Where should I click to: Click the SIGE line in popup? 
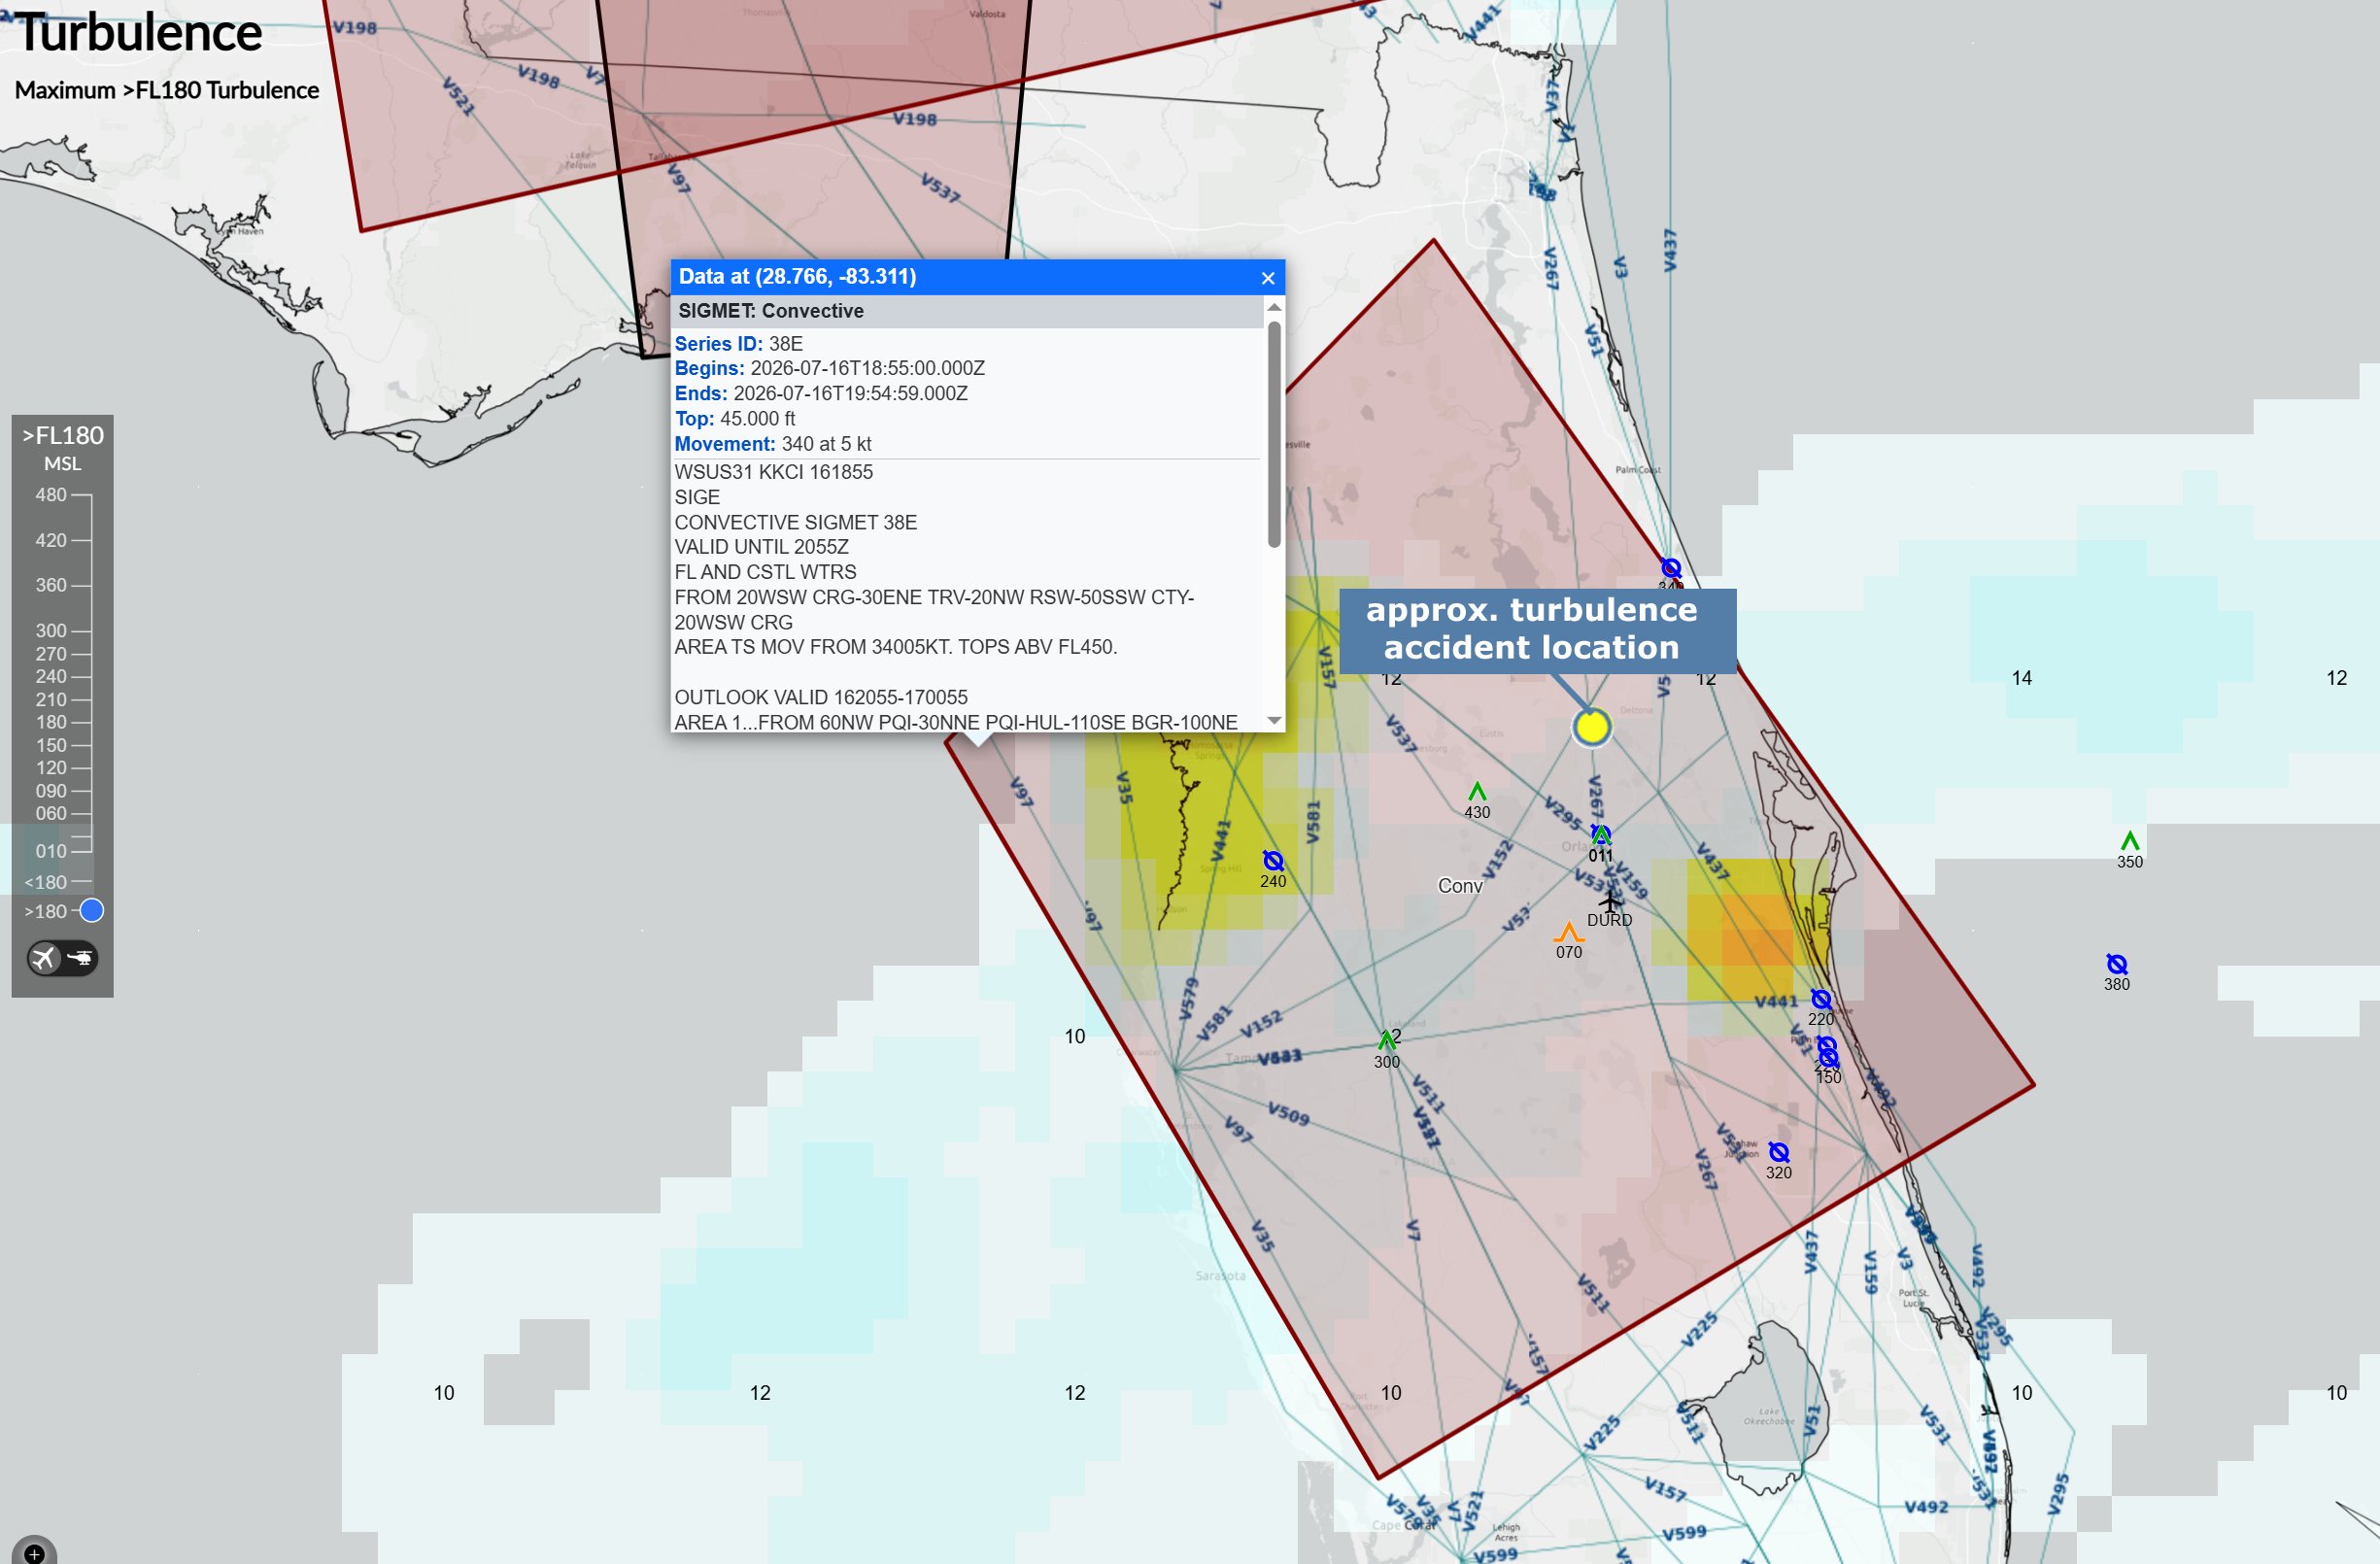coord(697,497)
